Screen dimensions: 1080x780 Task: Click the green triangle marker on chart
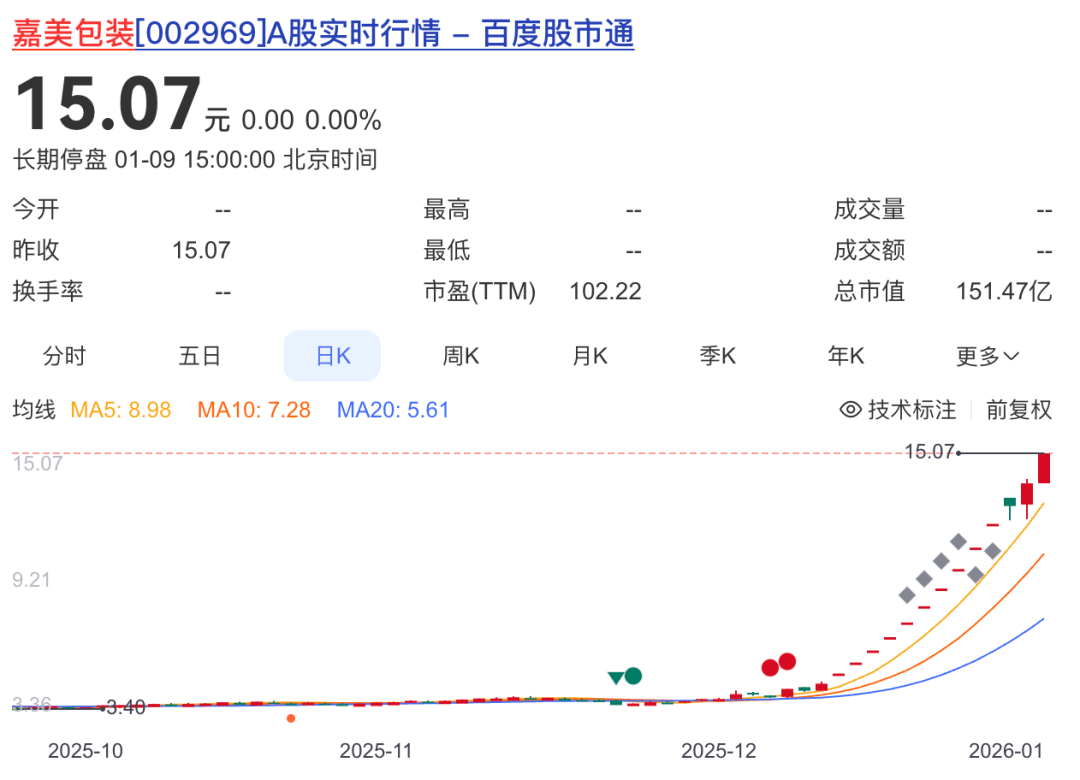point(616,678)
